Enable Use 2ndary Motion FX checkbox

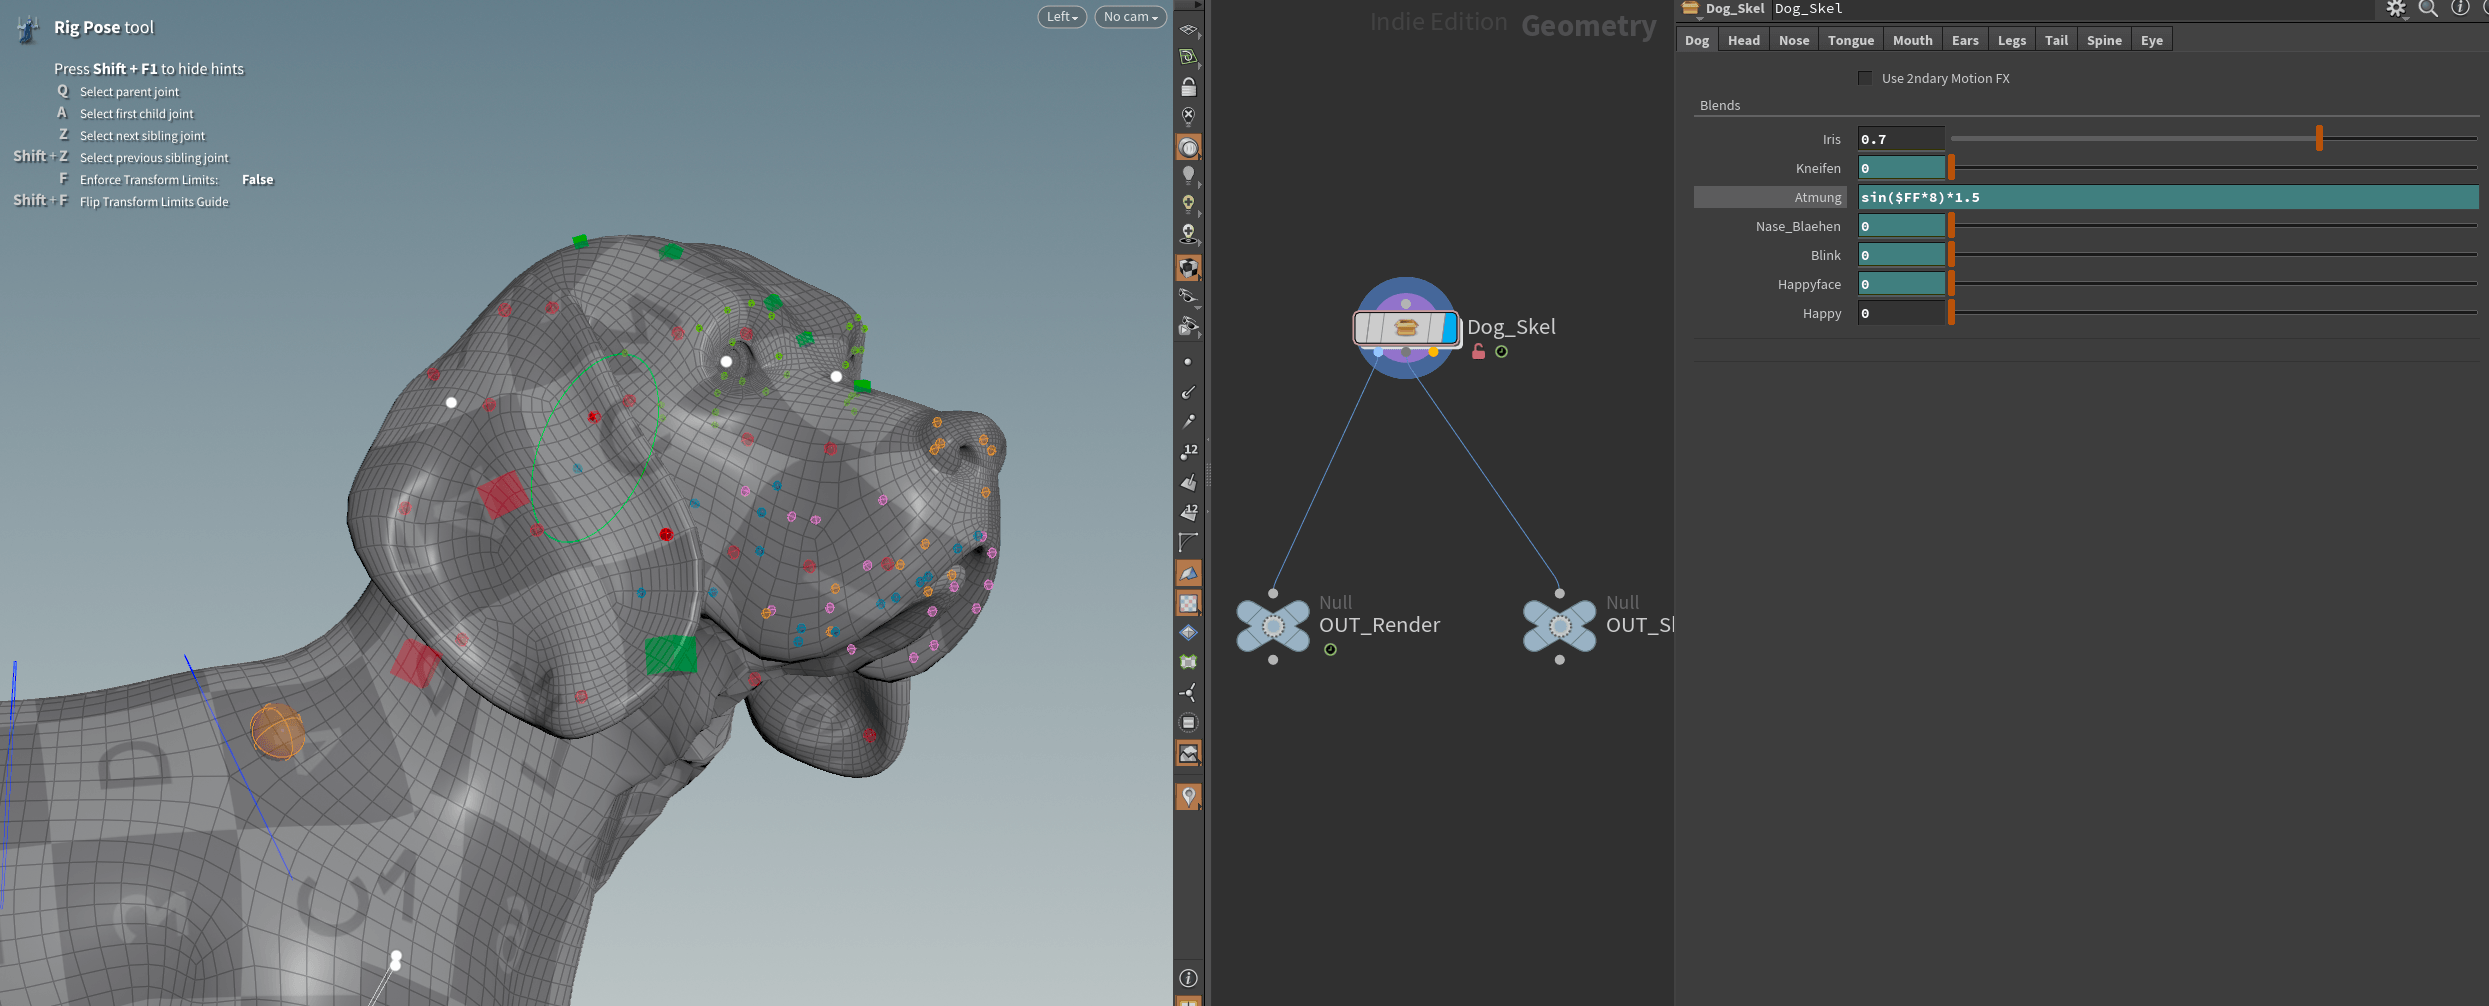point(1865,78)
